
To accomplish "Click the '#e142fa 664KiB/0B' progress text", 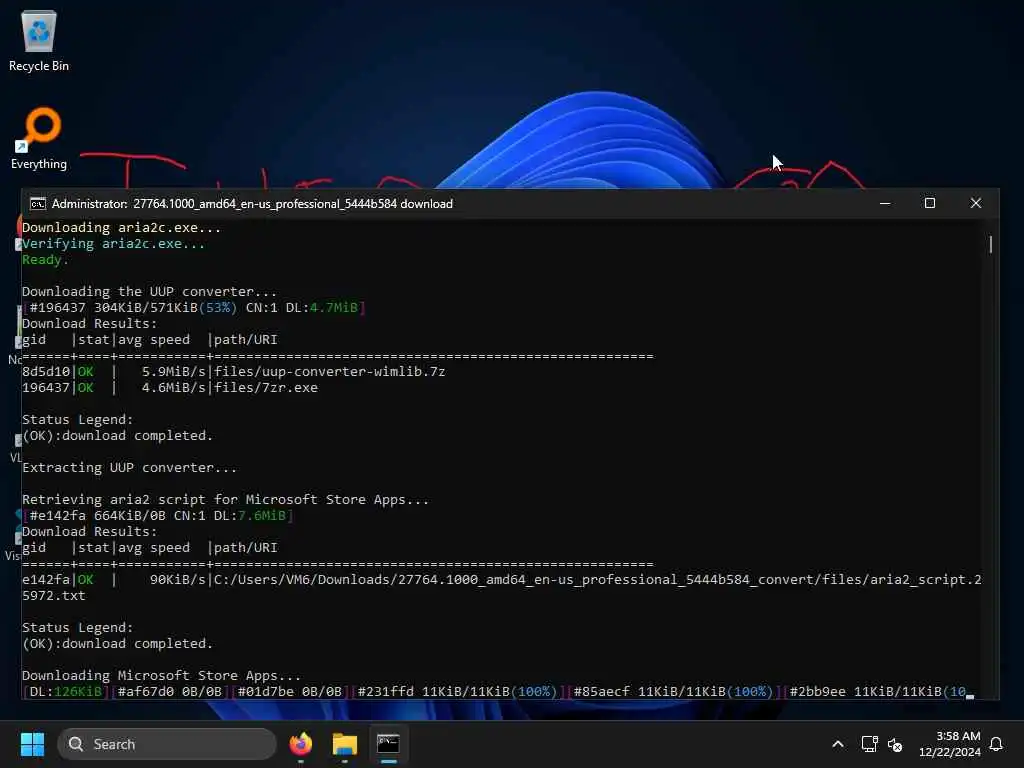I will [98, 516].
